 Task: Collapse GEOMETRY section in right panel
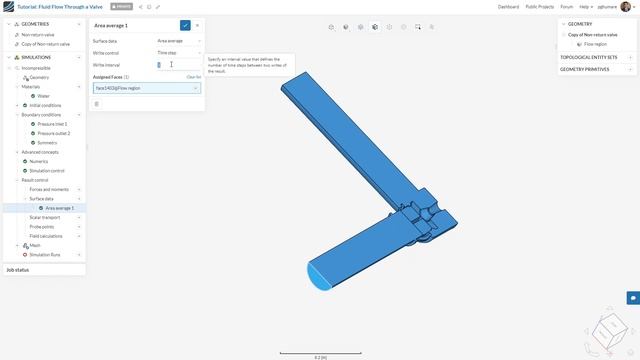[563, 24]
